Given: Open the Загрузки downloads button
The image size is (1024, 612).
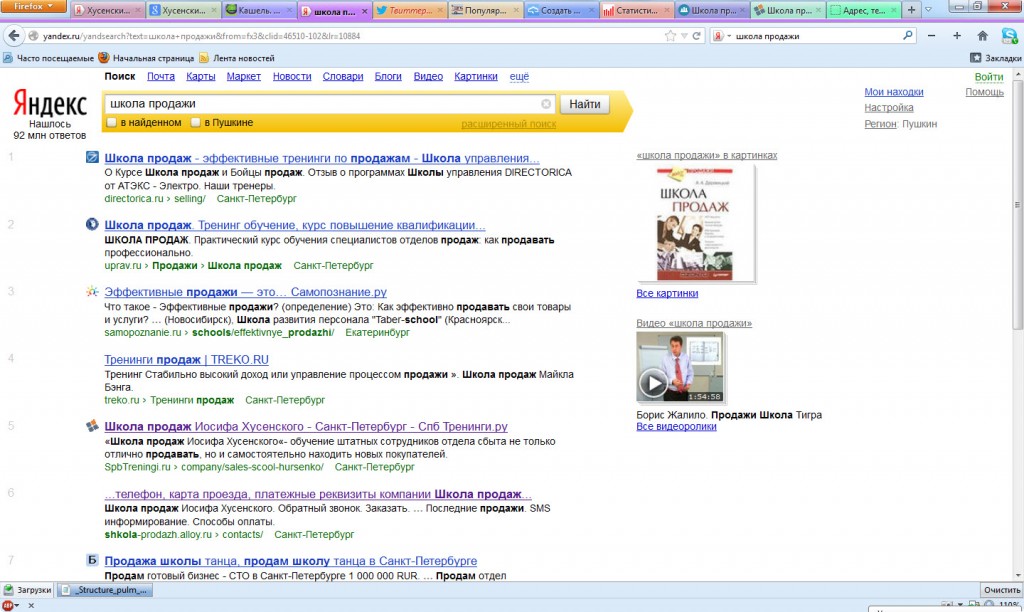Looking at the screenshot, I should point(27,590).
